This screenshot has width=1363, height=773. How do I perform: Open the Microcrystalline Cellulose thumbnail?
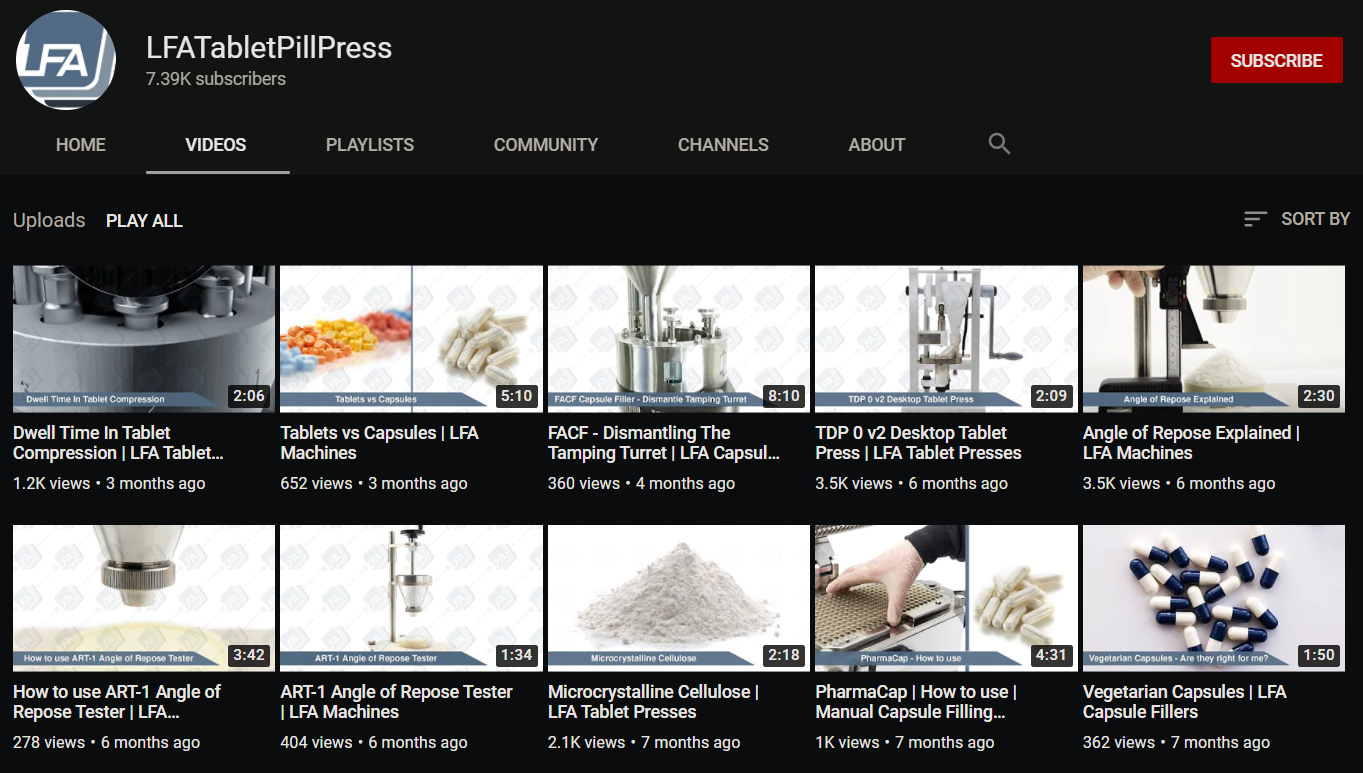679,598
